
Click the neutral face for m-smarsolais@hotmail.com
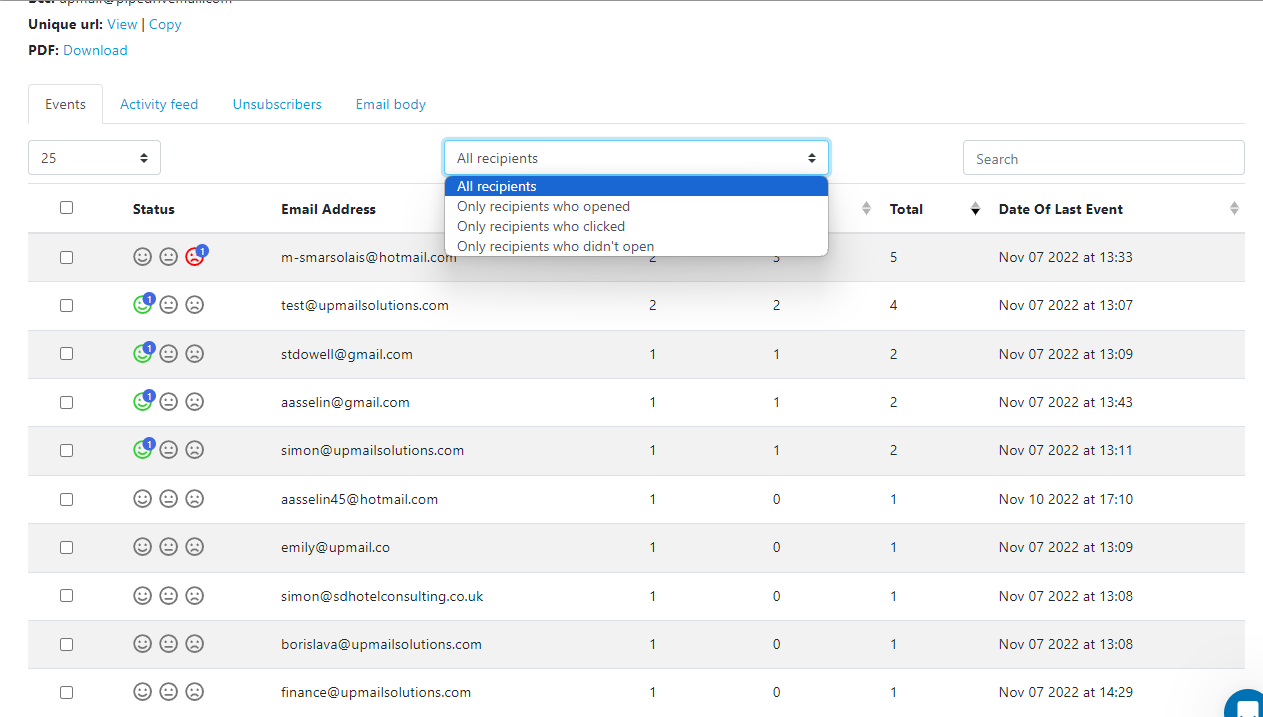[x=168, y=257]
